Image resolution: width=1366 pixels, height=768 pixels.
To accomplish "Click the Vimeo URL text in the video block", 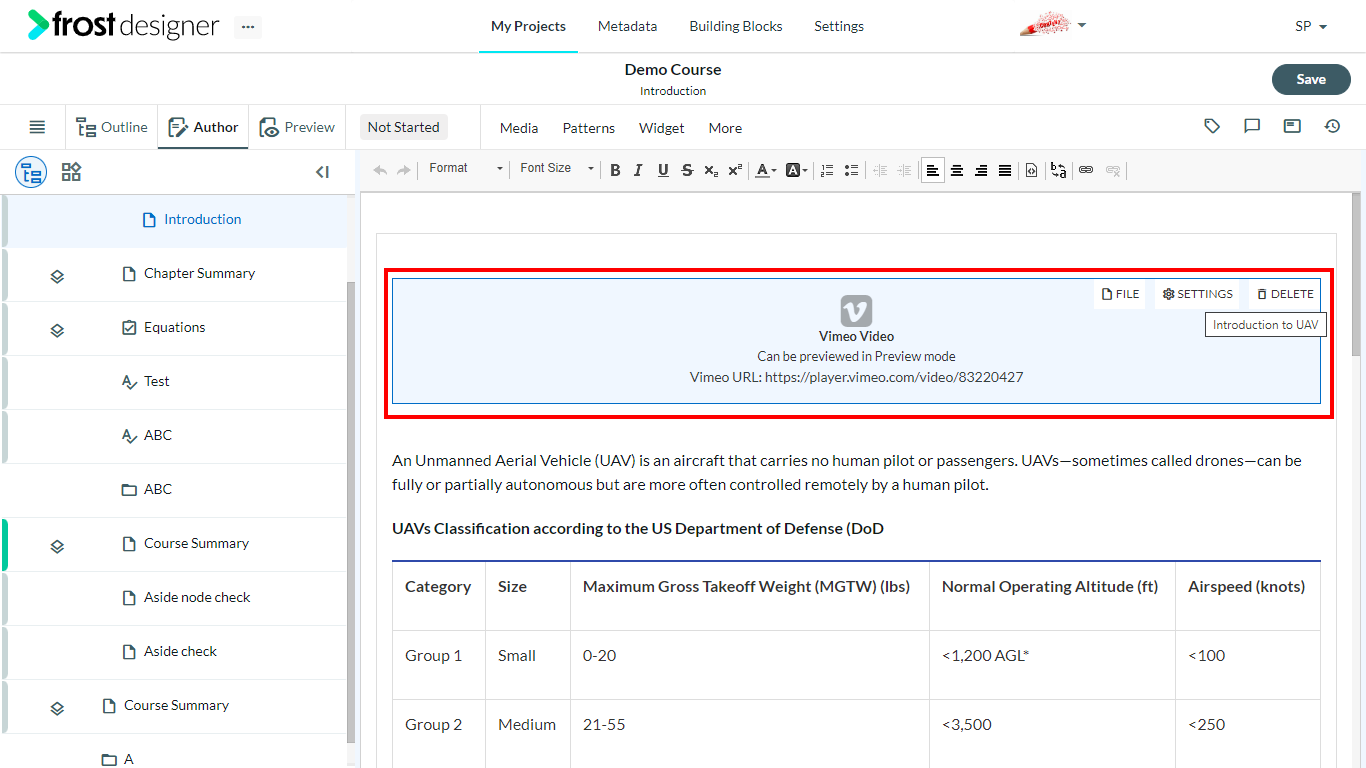I will point(856,377).
